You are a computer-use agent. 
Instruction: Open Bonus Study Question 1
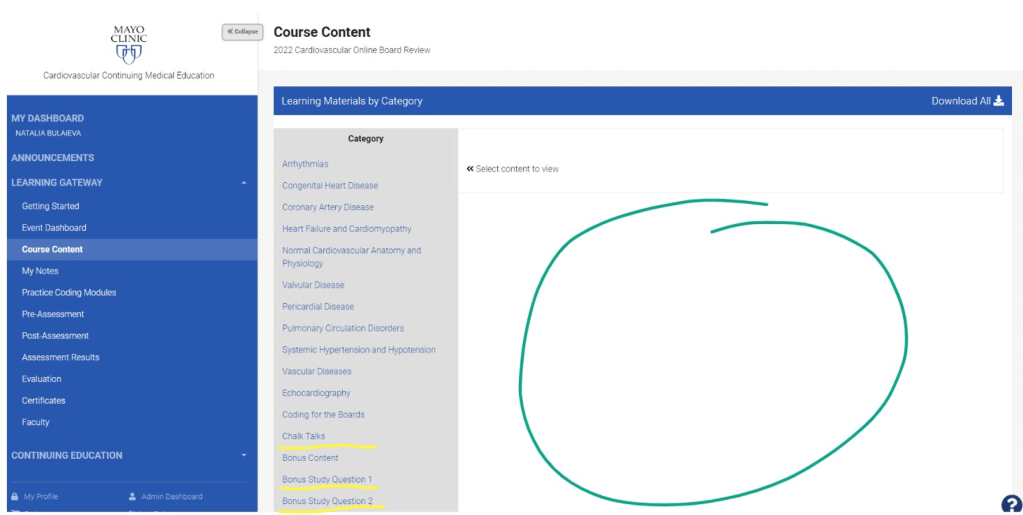click(327, 480)
